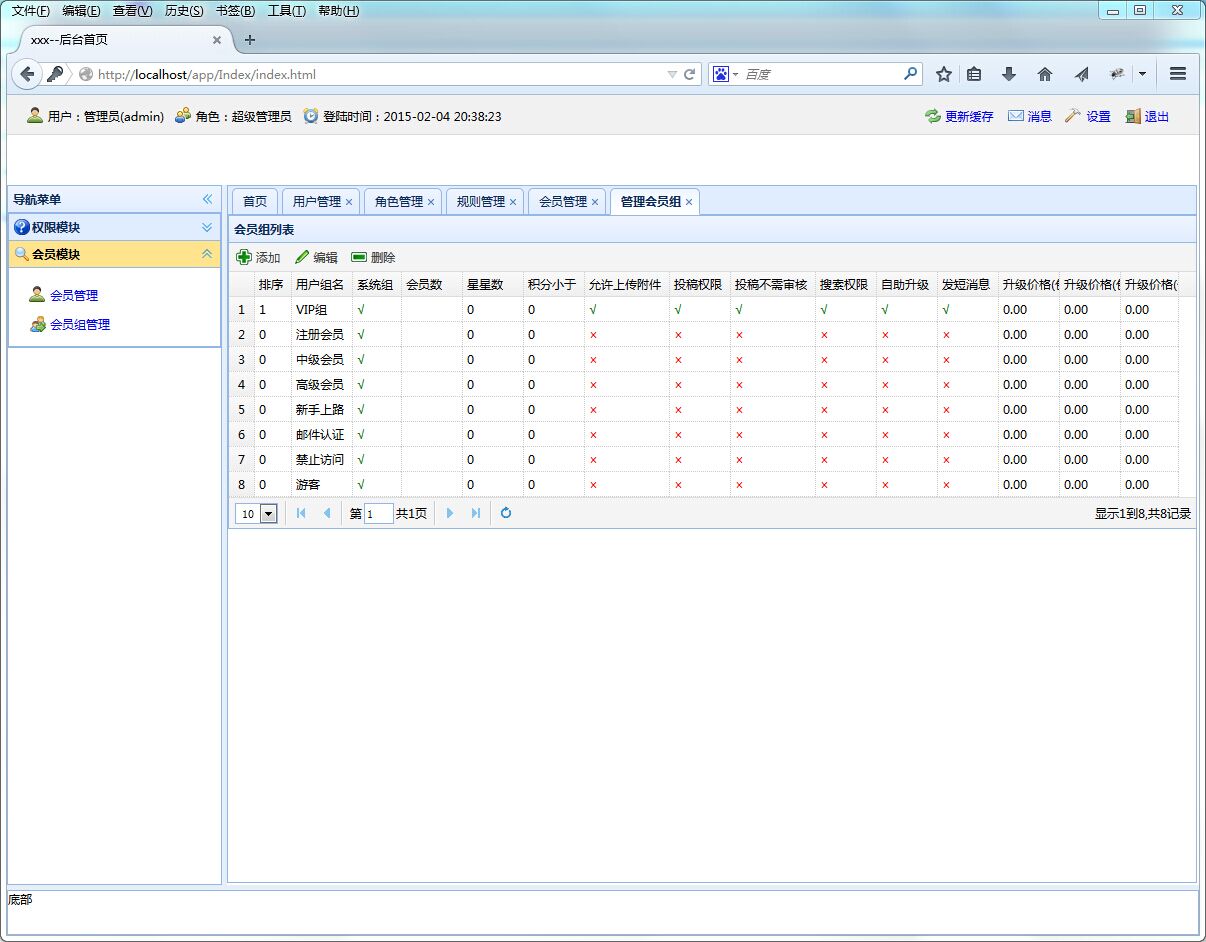Open a new browser tab with plus

click(x=250, y=40)
